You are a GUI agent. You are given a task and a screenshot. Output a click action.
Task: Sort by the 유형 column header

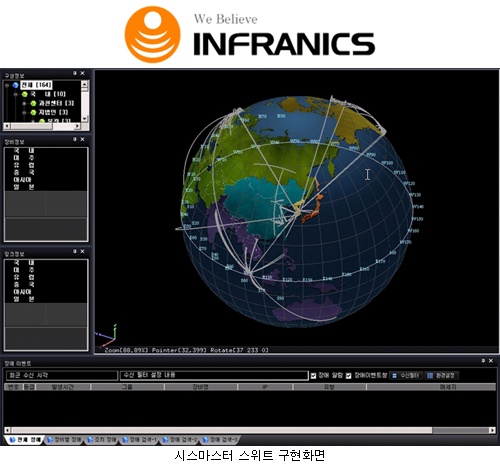point(330,387)
